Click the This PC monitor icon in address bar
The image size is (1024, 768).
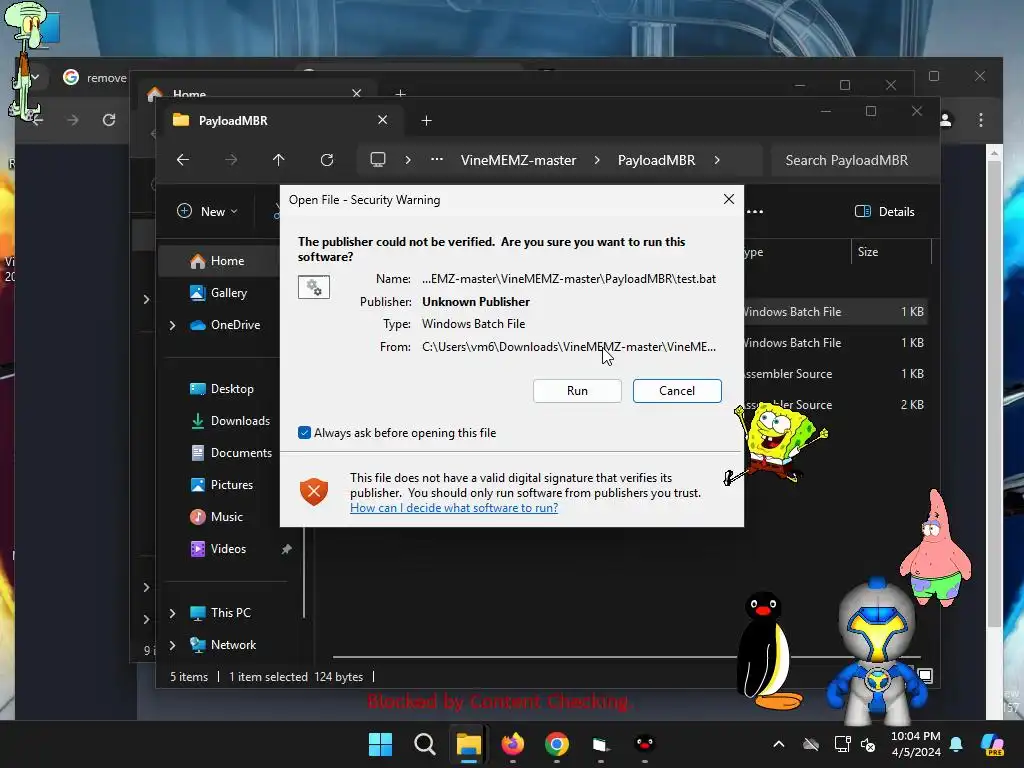377,160
